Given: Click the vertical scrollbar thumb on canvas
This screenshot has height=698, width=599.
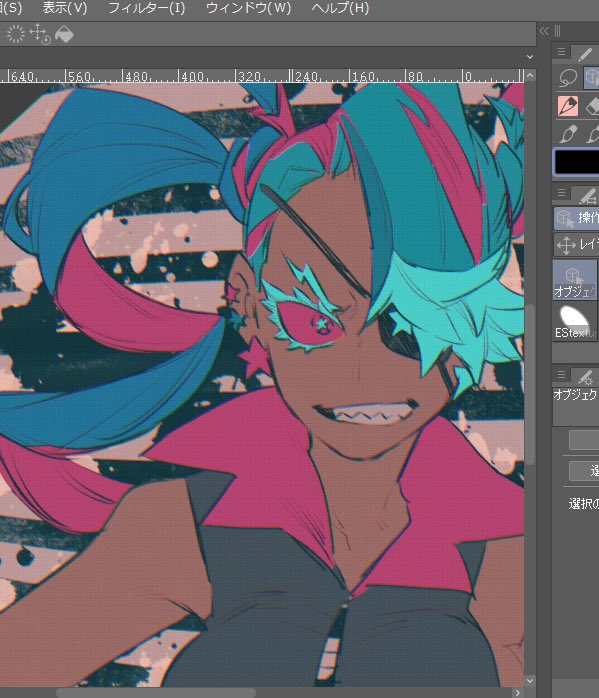Looking at the screenshot, I should click(x=530, y=385).
